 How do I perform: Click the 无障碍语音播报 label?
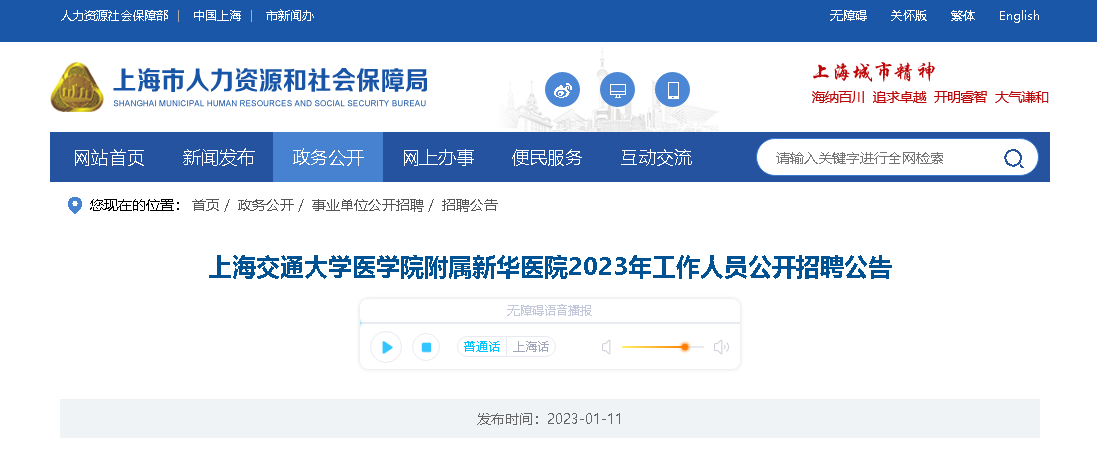coord(549,310)
